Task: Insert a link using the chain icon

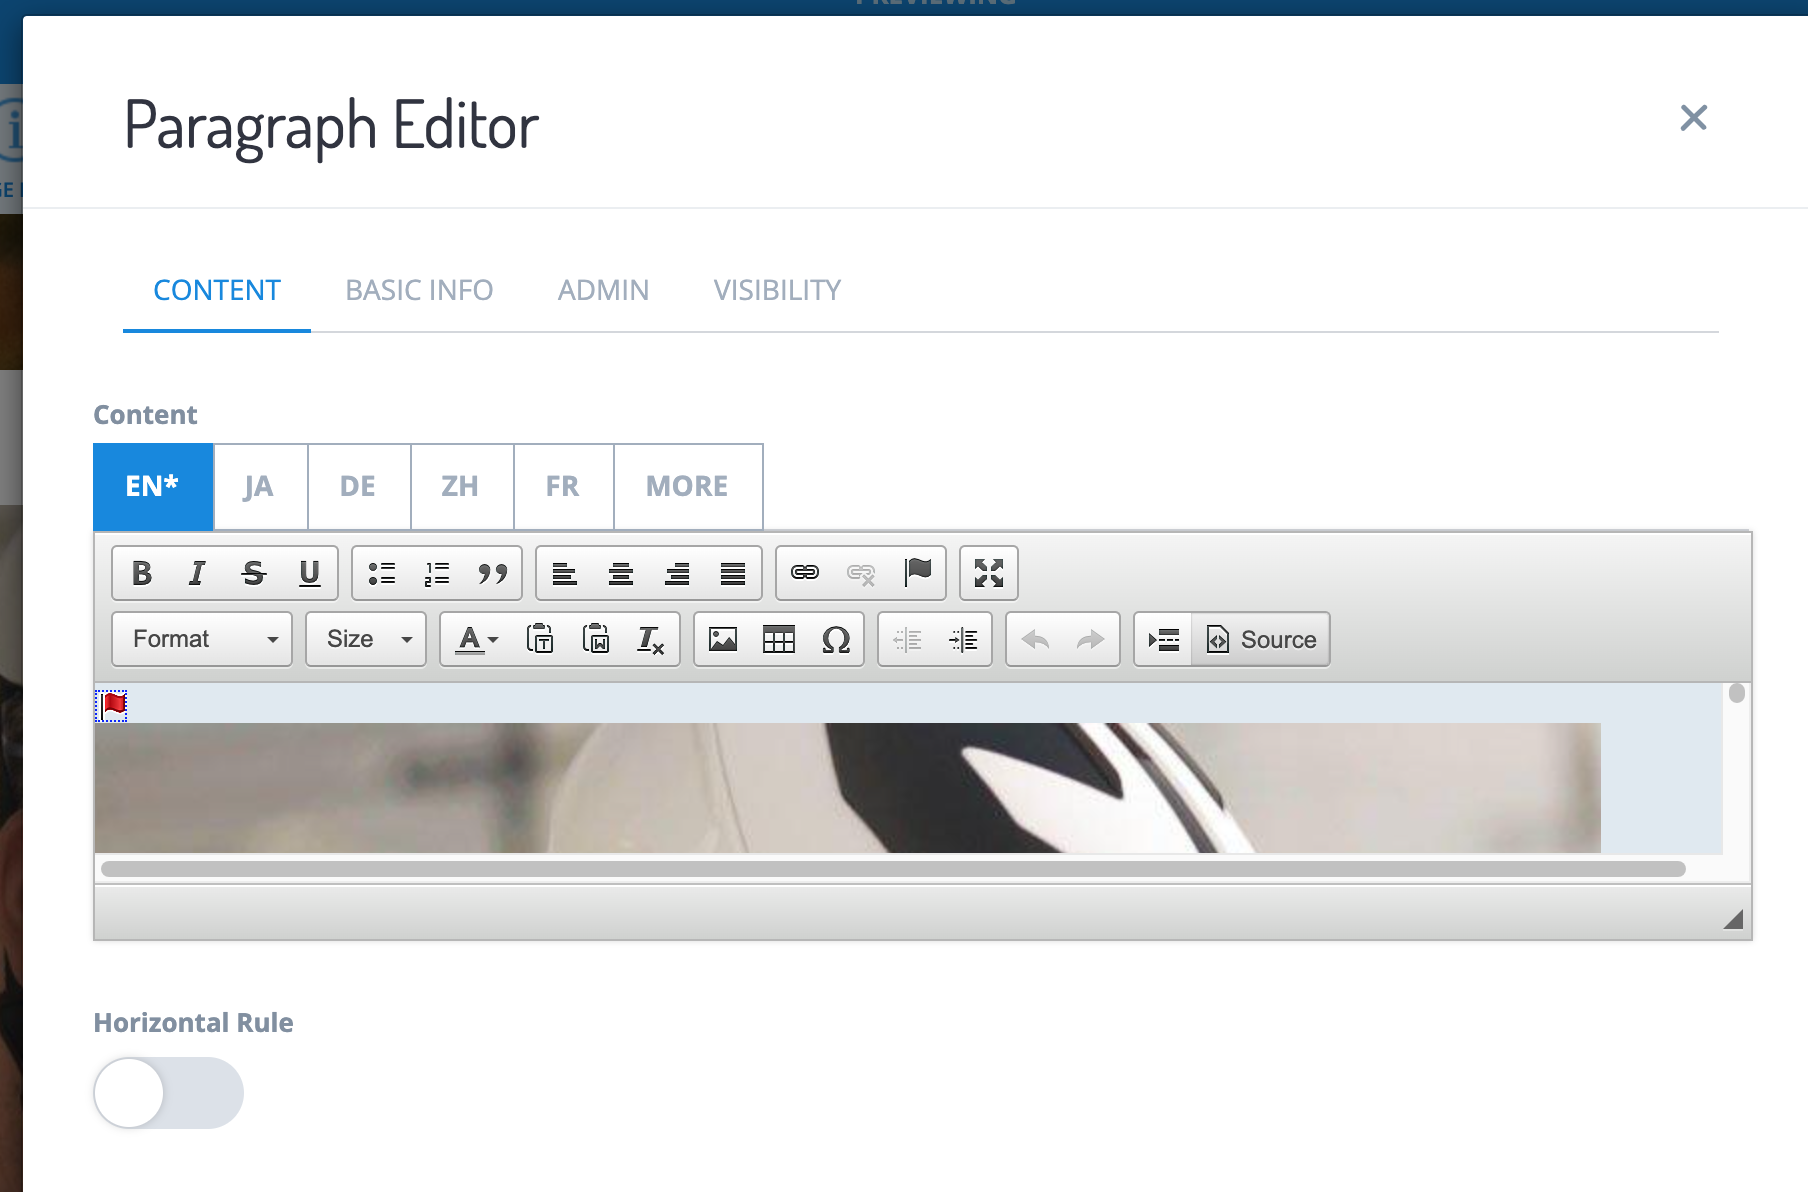Action: 805,573
